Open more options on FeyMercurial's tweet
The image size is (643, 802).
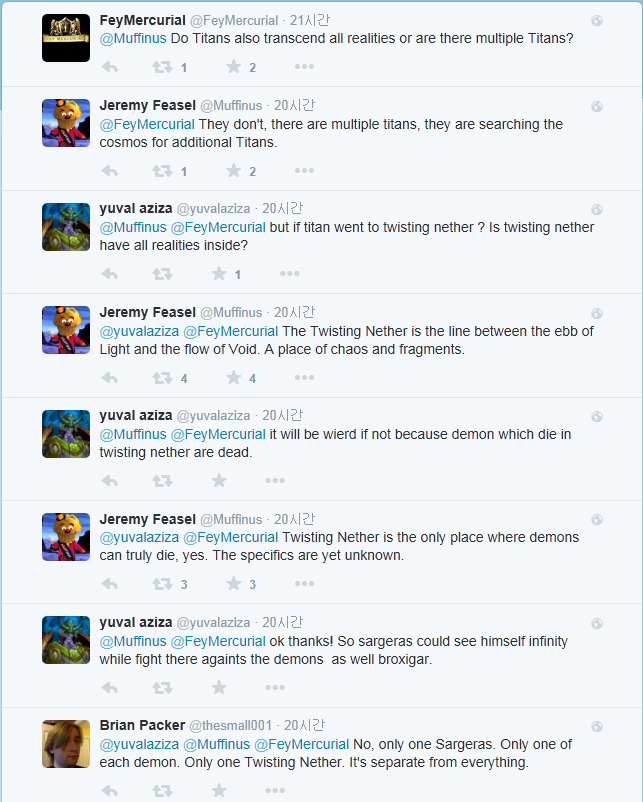tap(304, 67)
